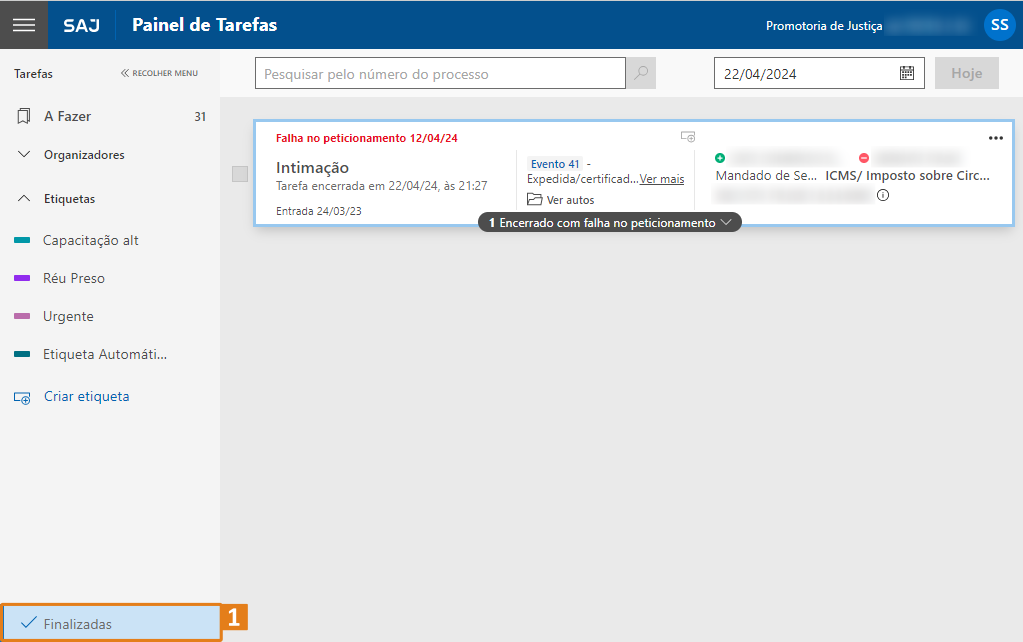Open the A Fazer task list
This screenshot has width=1023, height=642.
coord(67,116)
